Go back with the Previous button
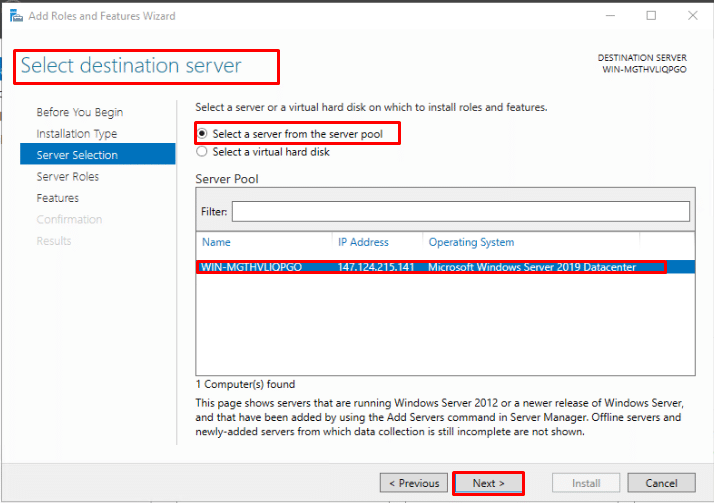 414,483
